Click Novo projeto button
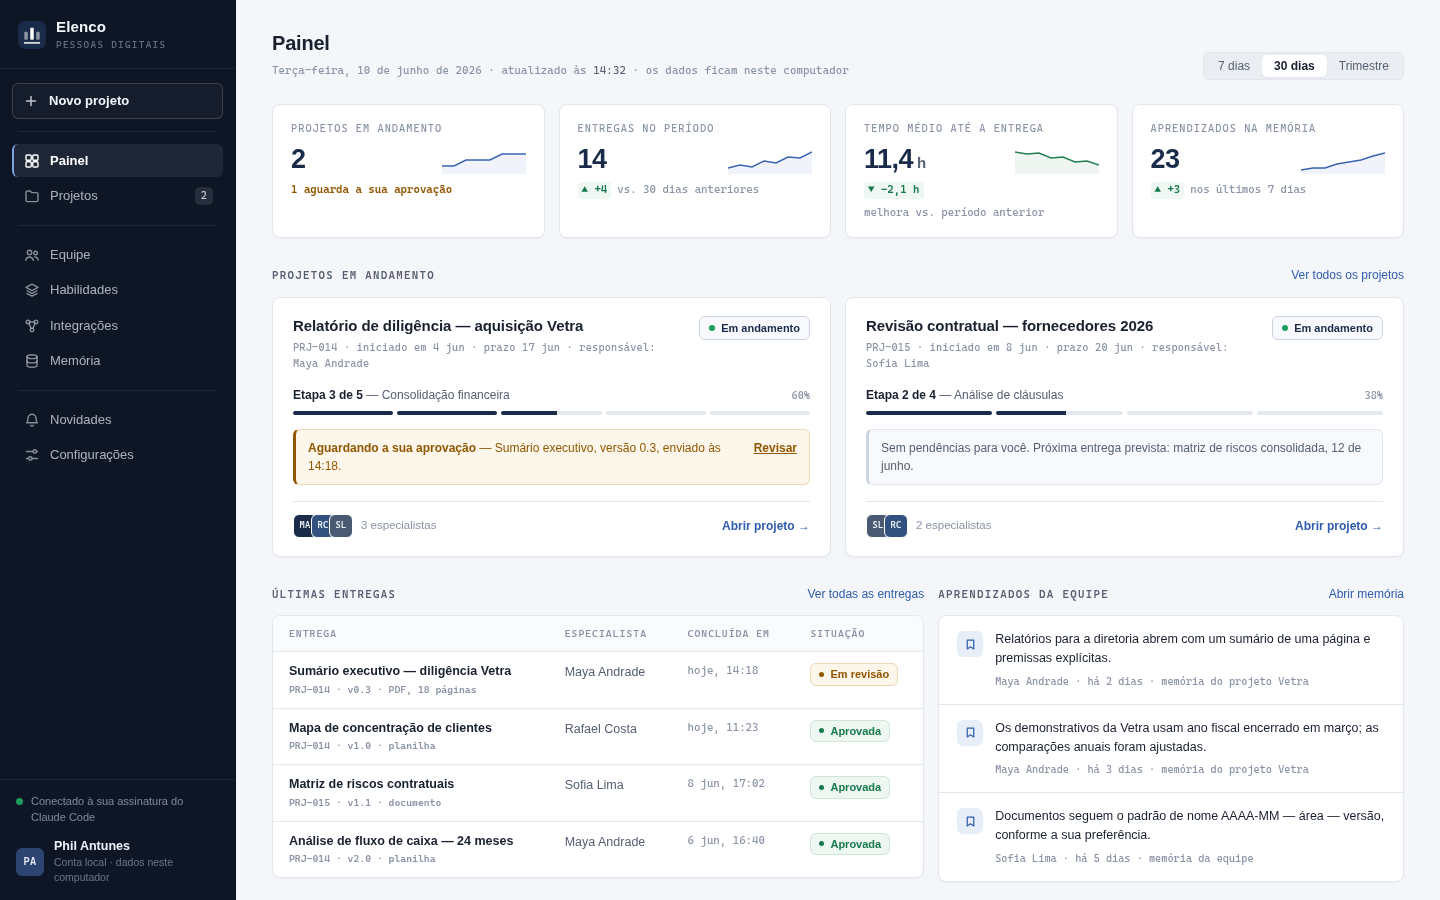1440x900 pixels. click(117, 101)
